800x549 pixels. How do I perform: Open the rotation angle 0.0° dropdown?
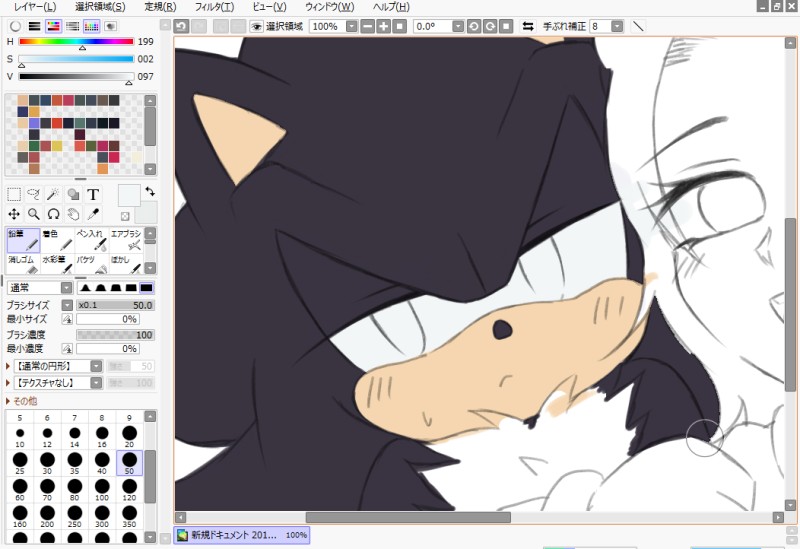458,27
